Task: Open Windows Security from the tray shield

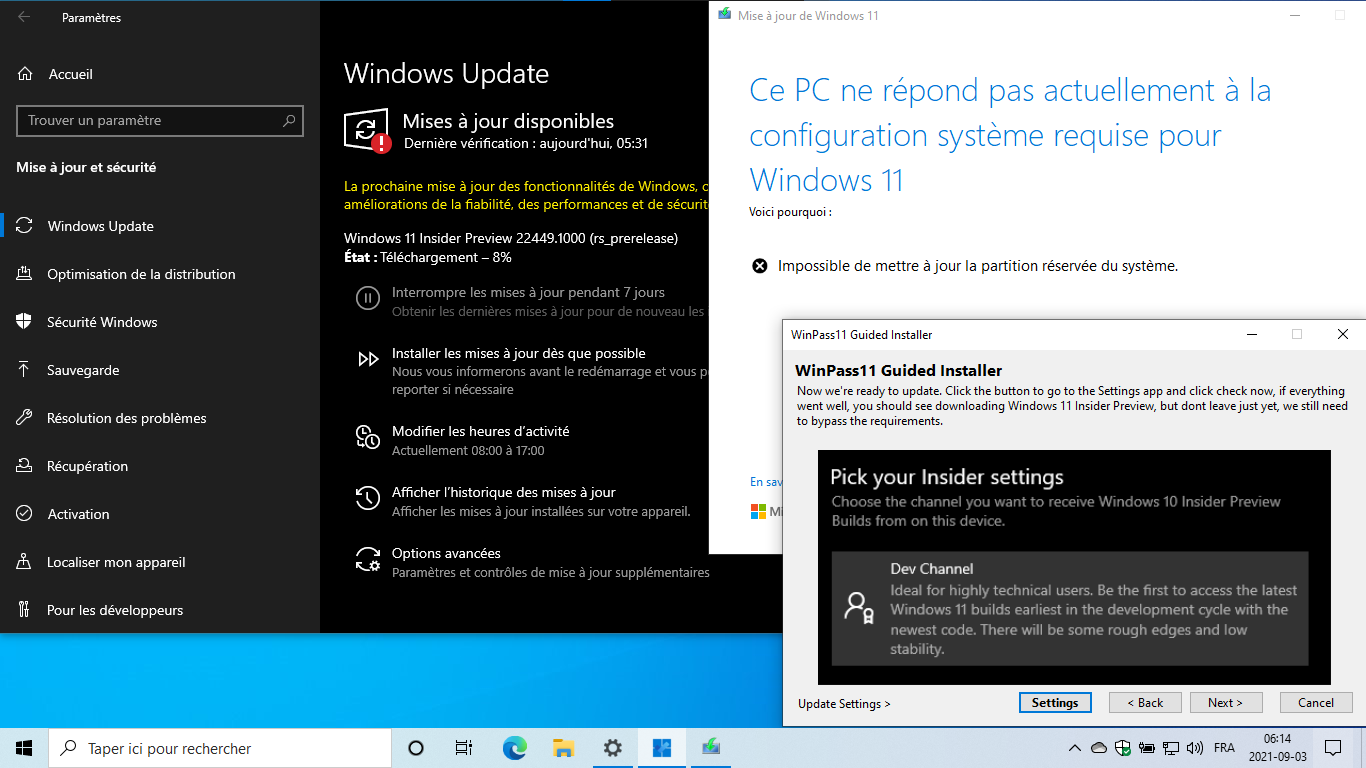Action: [1123, 748]
